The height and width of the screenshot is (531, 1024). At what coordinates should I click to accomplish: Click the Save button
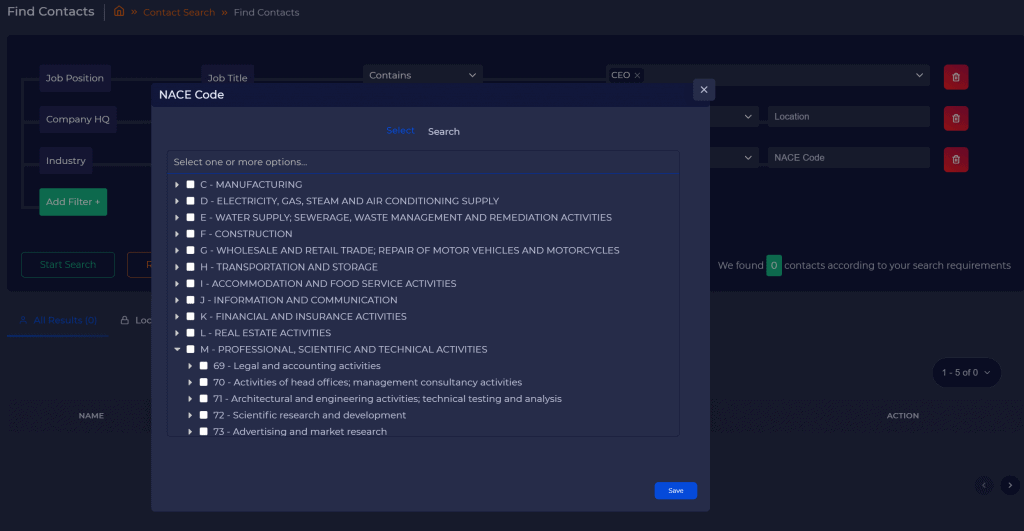(x=676, y=491)
